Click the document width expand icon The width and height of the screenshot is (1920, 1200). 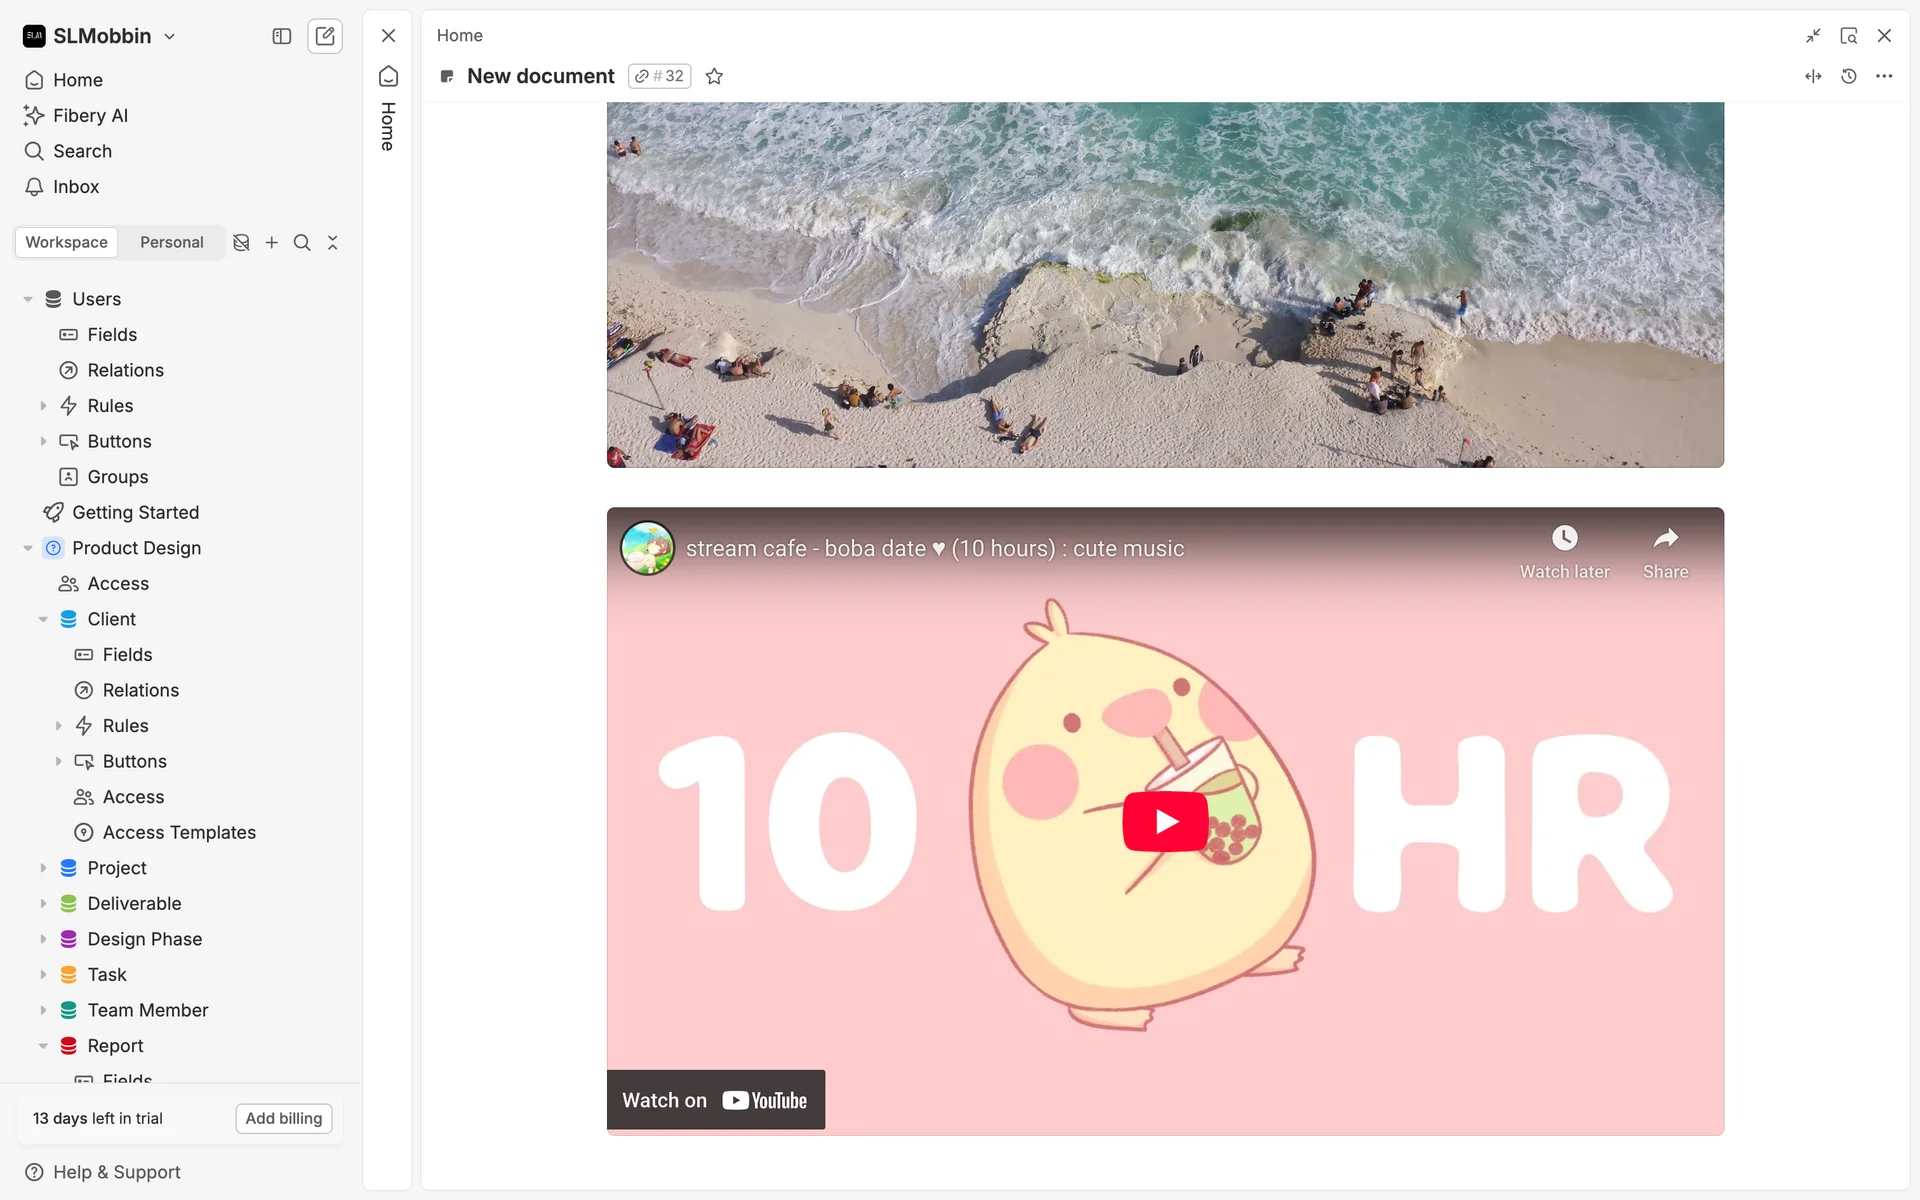[1813, 76]
